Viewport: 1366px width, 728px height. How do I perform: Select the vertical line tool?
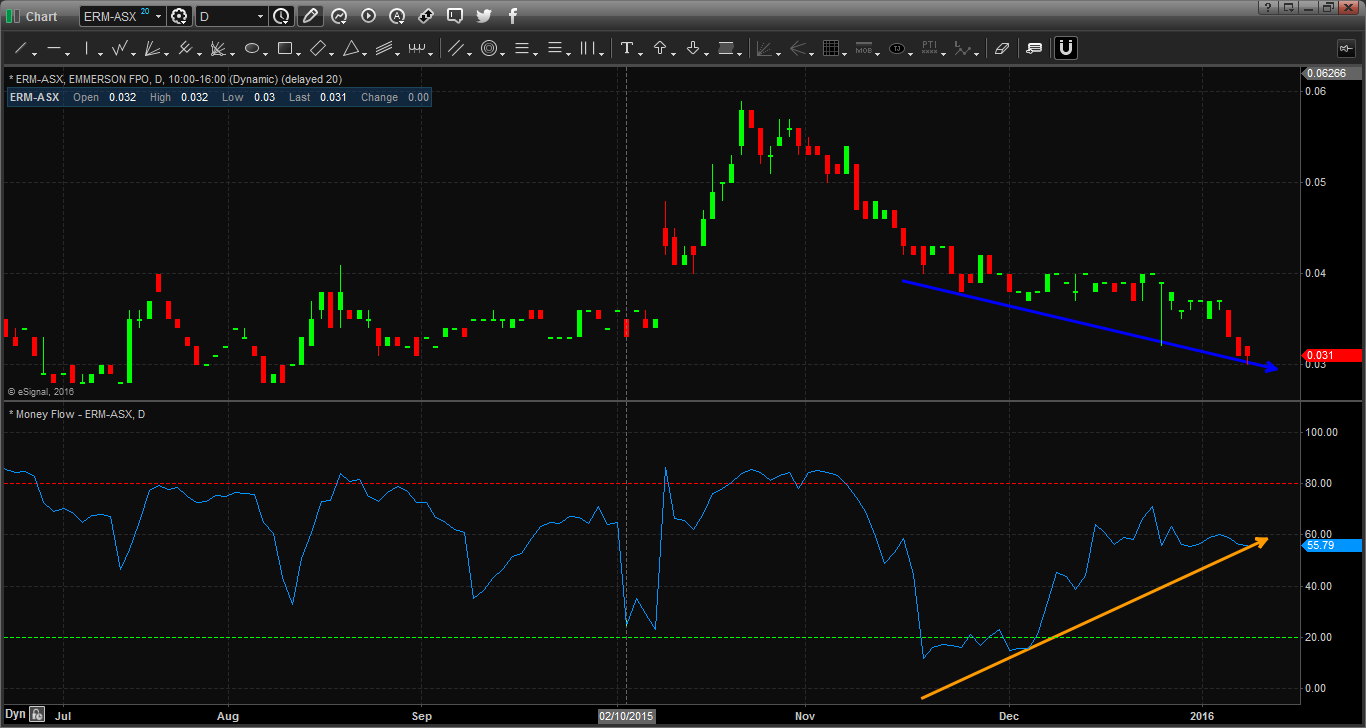[87, 47]
